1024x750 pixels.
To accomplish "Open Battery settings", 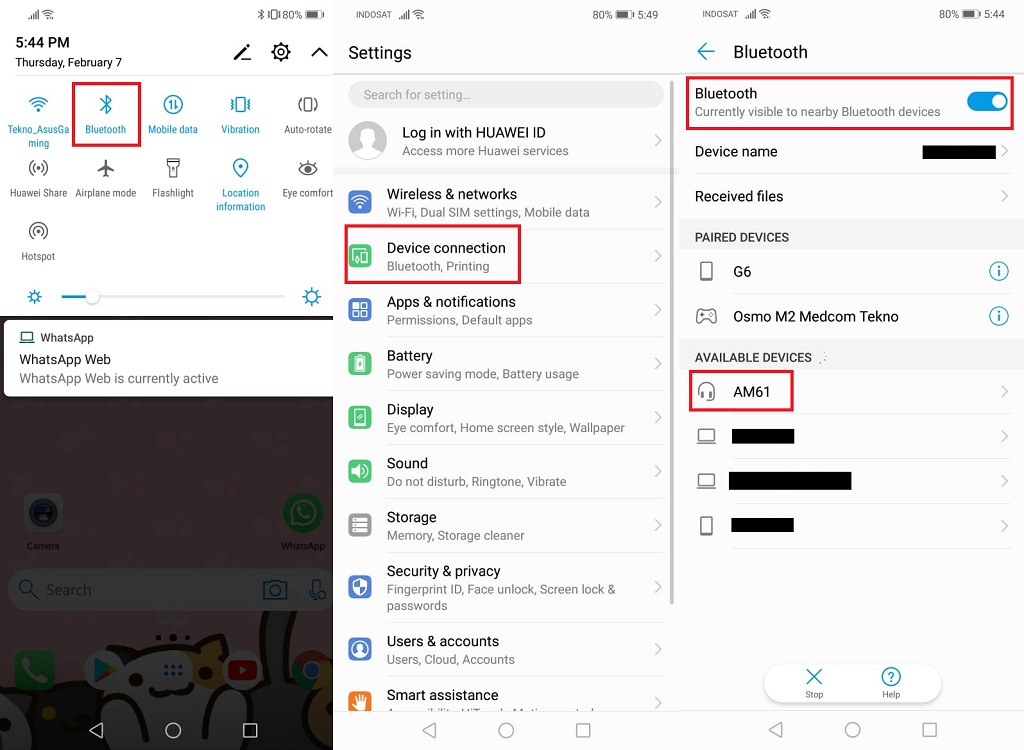I will coord(506,364).
